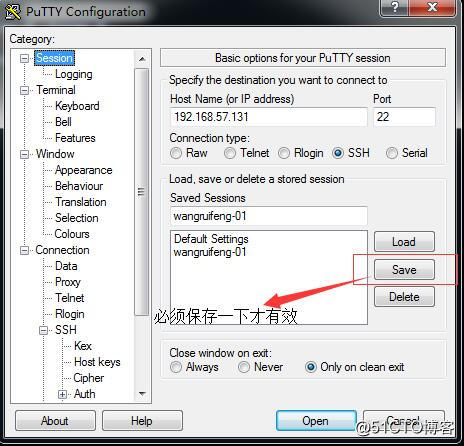Click the Host Name input field
This screenshot has height=446, width=464.
click(269, 117)
